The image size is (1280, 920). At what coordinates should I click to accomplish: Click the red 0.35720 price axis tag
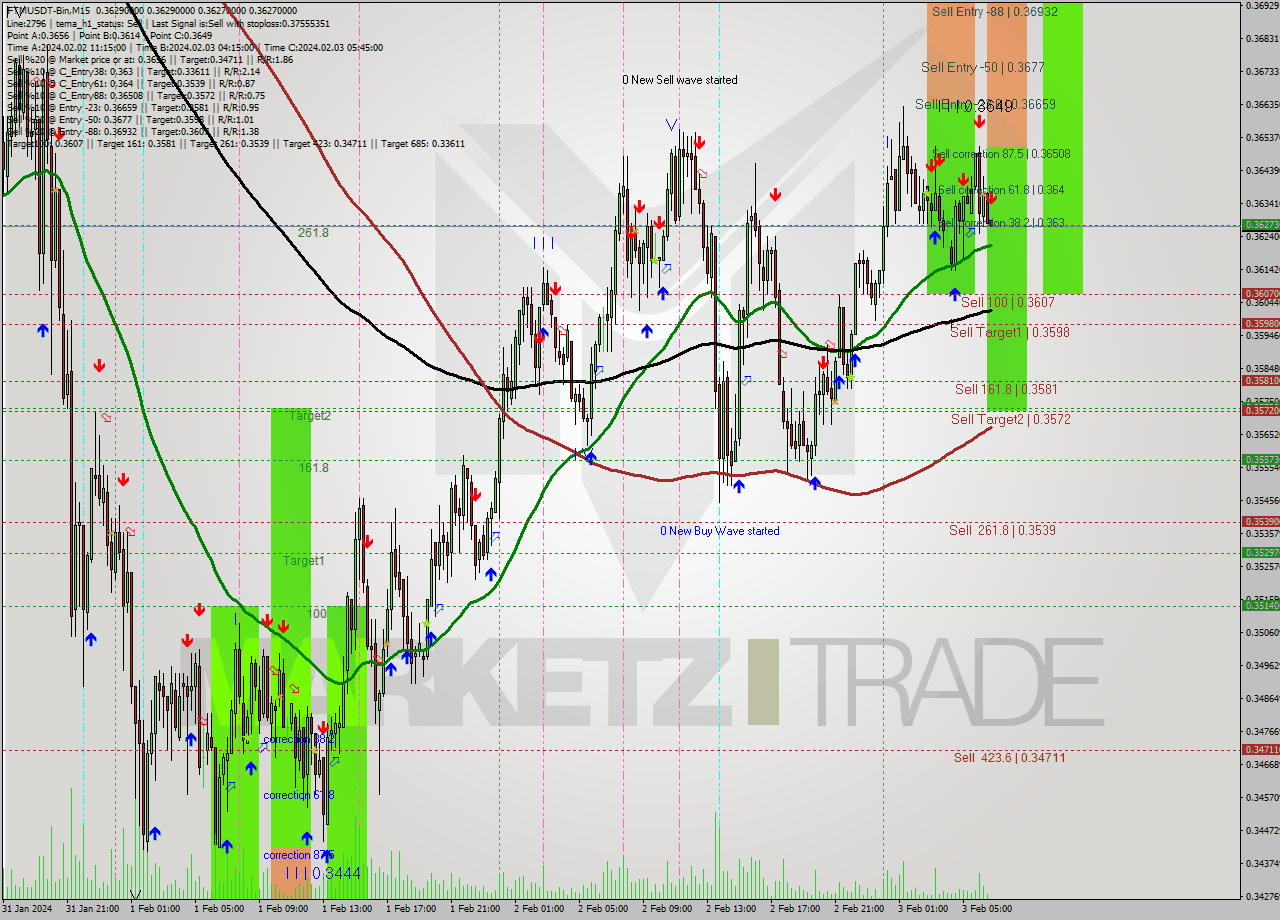point(1260,410)
